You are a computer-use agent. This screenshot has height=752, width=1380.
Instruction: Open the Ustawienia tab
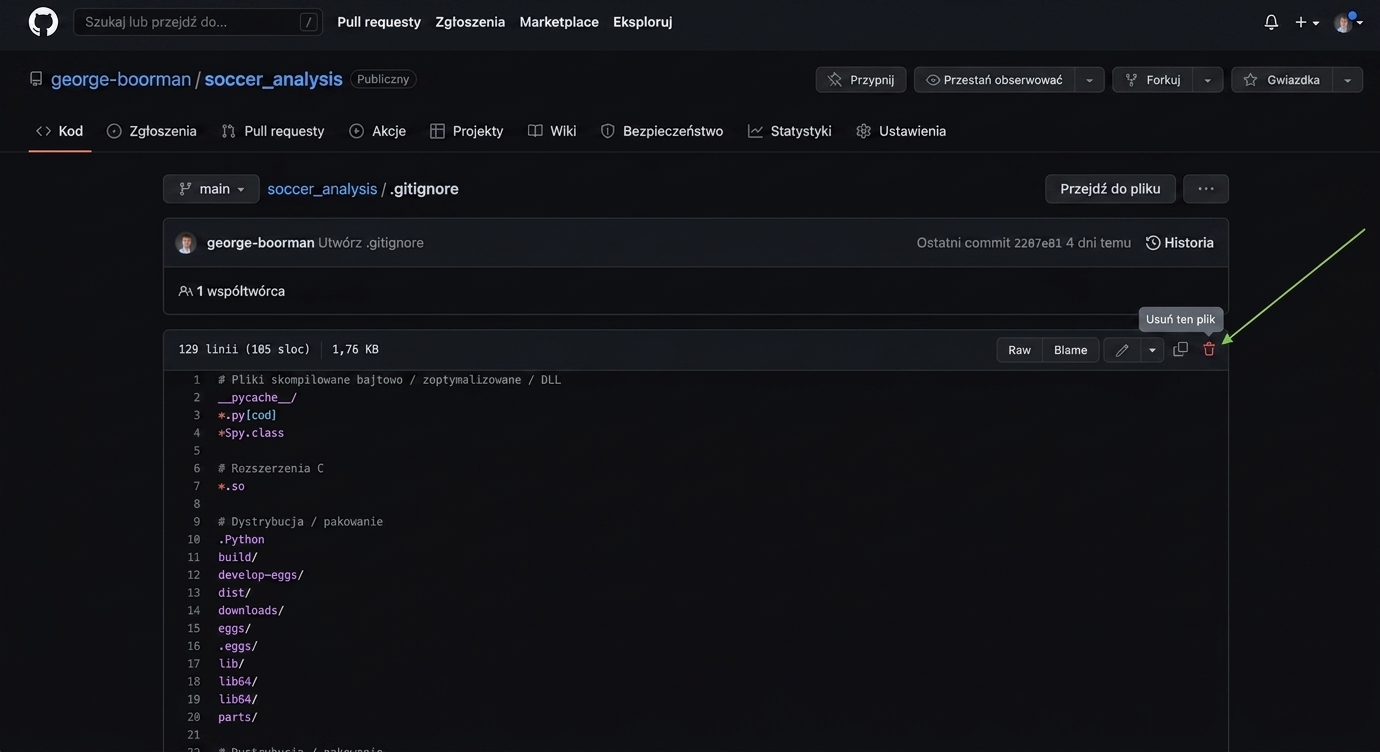pyautogui.click(x=901, y=131)
